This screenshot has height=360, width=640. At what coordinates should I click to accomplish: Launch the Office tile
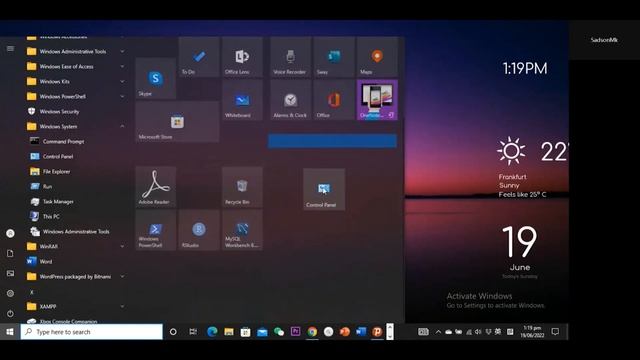333,100
